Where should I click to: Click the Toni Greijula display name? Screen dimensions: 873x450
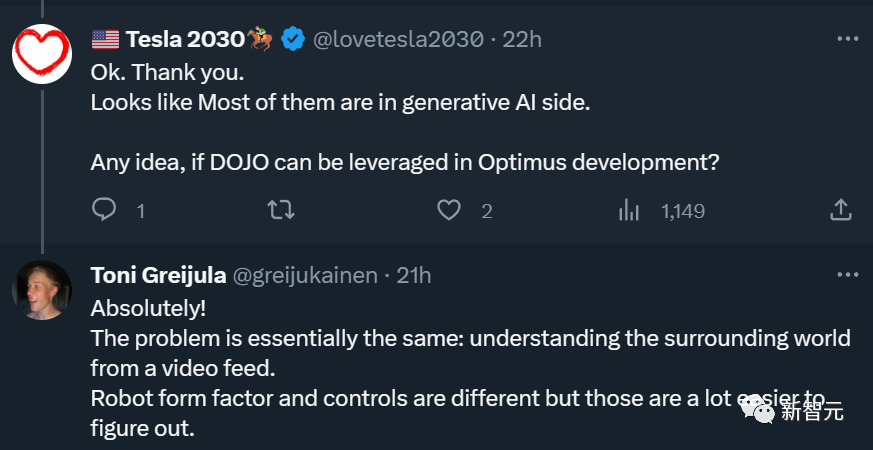(158, 276)
